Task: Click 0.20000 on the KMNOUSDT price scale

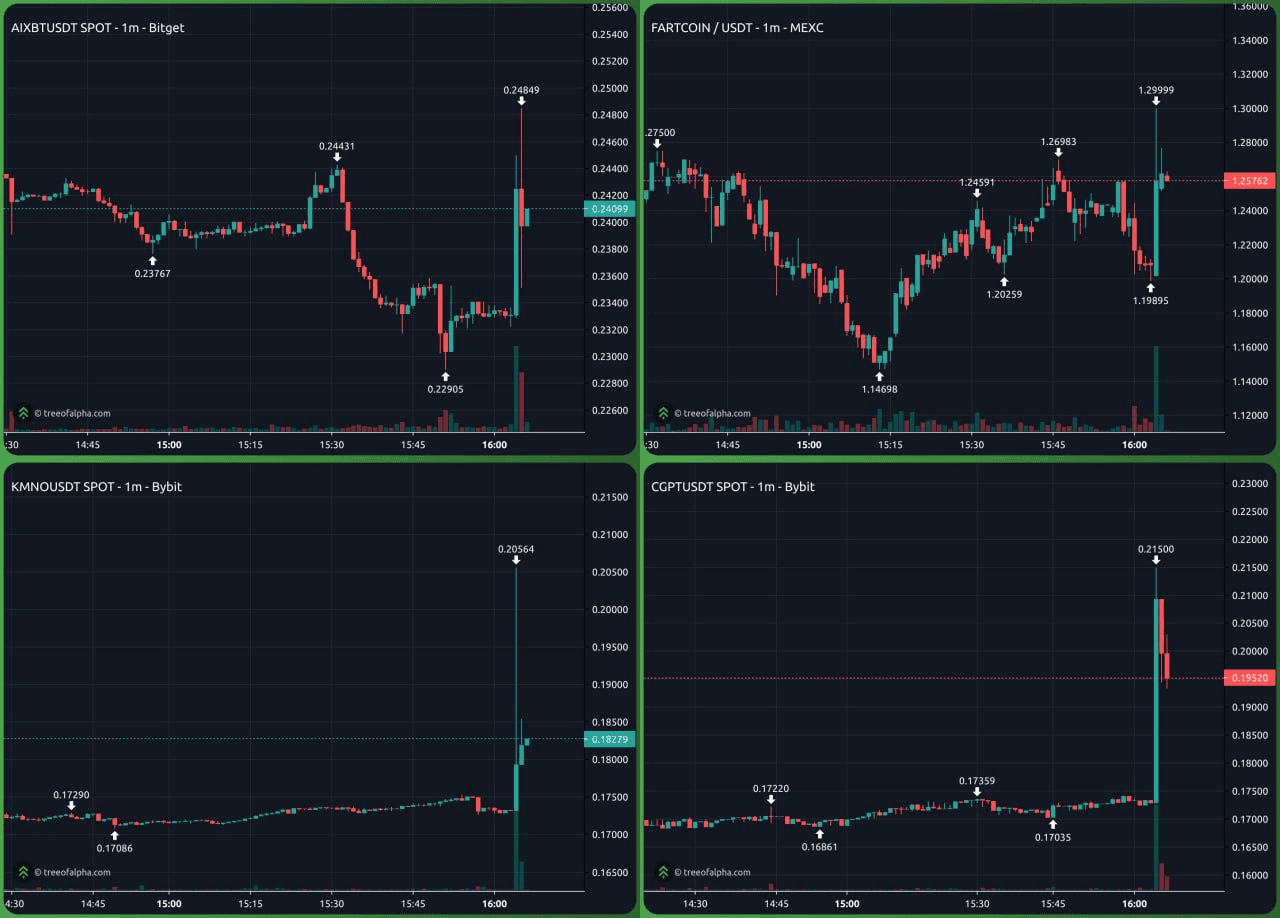Action: pos(610,610)
